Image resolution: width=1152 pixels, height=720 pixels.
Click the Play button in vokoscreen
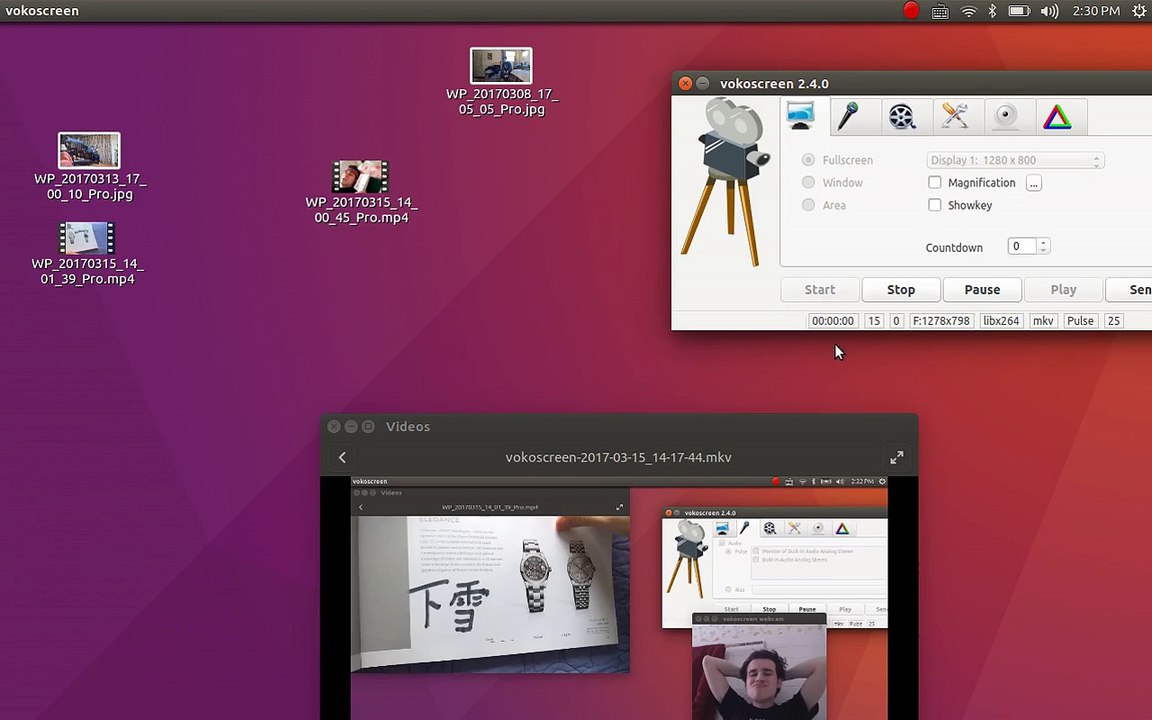1063,289
